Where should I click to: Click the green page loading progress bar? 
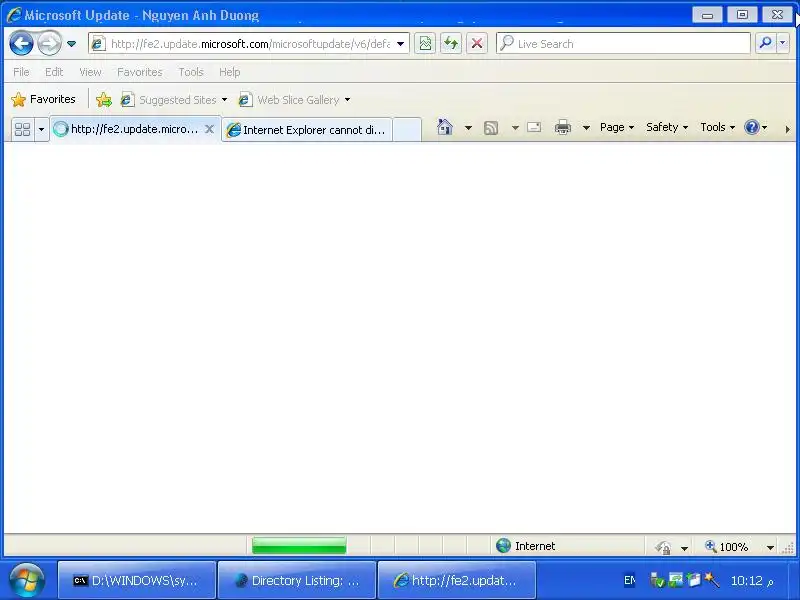pyautogui.click(x=299, y=545)
